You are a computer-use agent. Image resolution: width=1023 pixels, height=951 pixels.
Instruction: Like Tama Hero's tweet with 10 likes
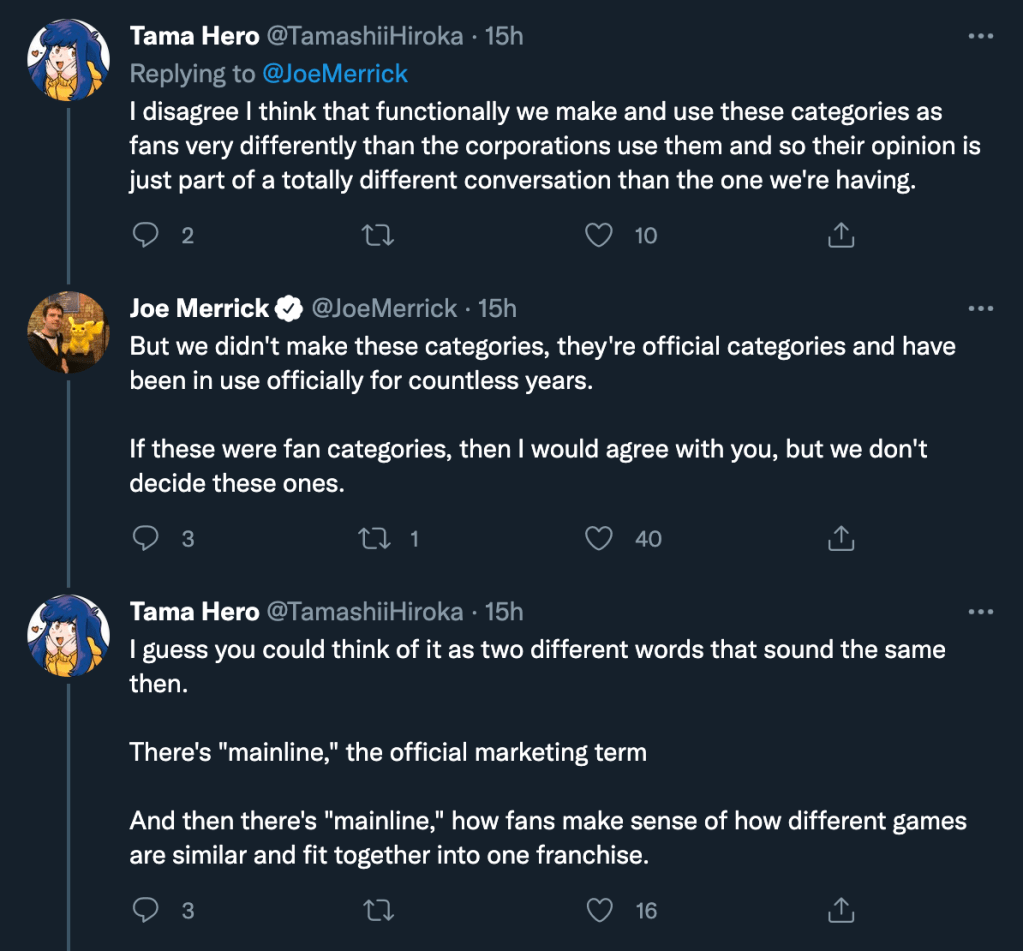click(598, 235)
